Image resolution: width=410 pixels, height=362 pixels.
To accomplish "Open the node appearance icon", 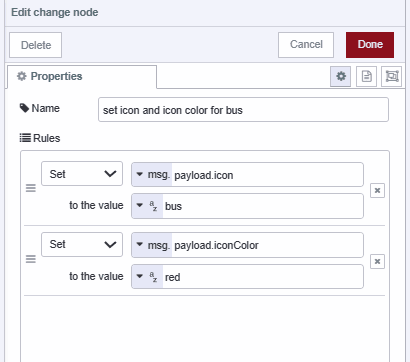I will click(392, 77).
